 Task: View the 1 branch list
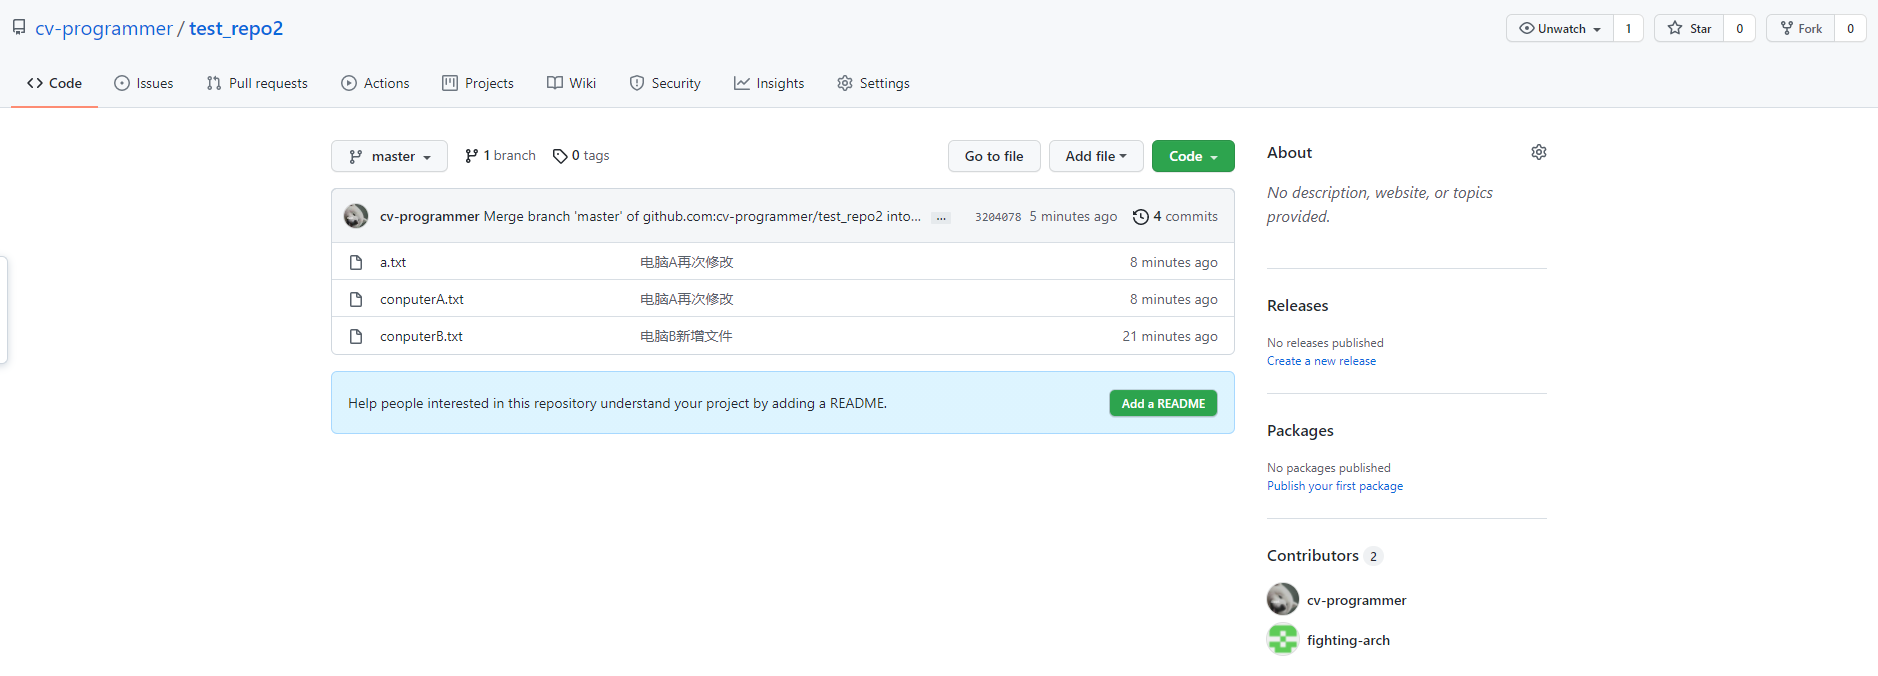(x=500, y=156)
